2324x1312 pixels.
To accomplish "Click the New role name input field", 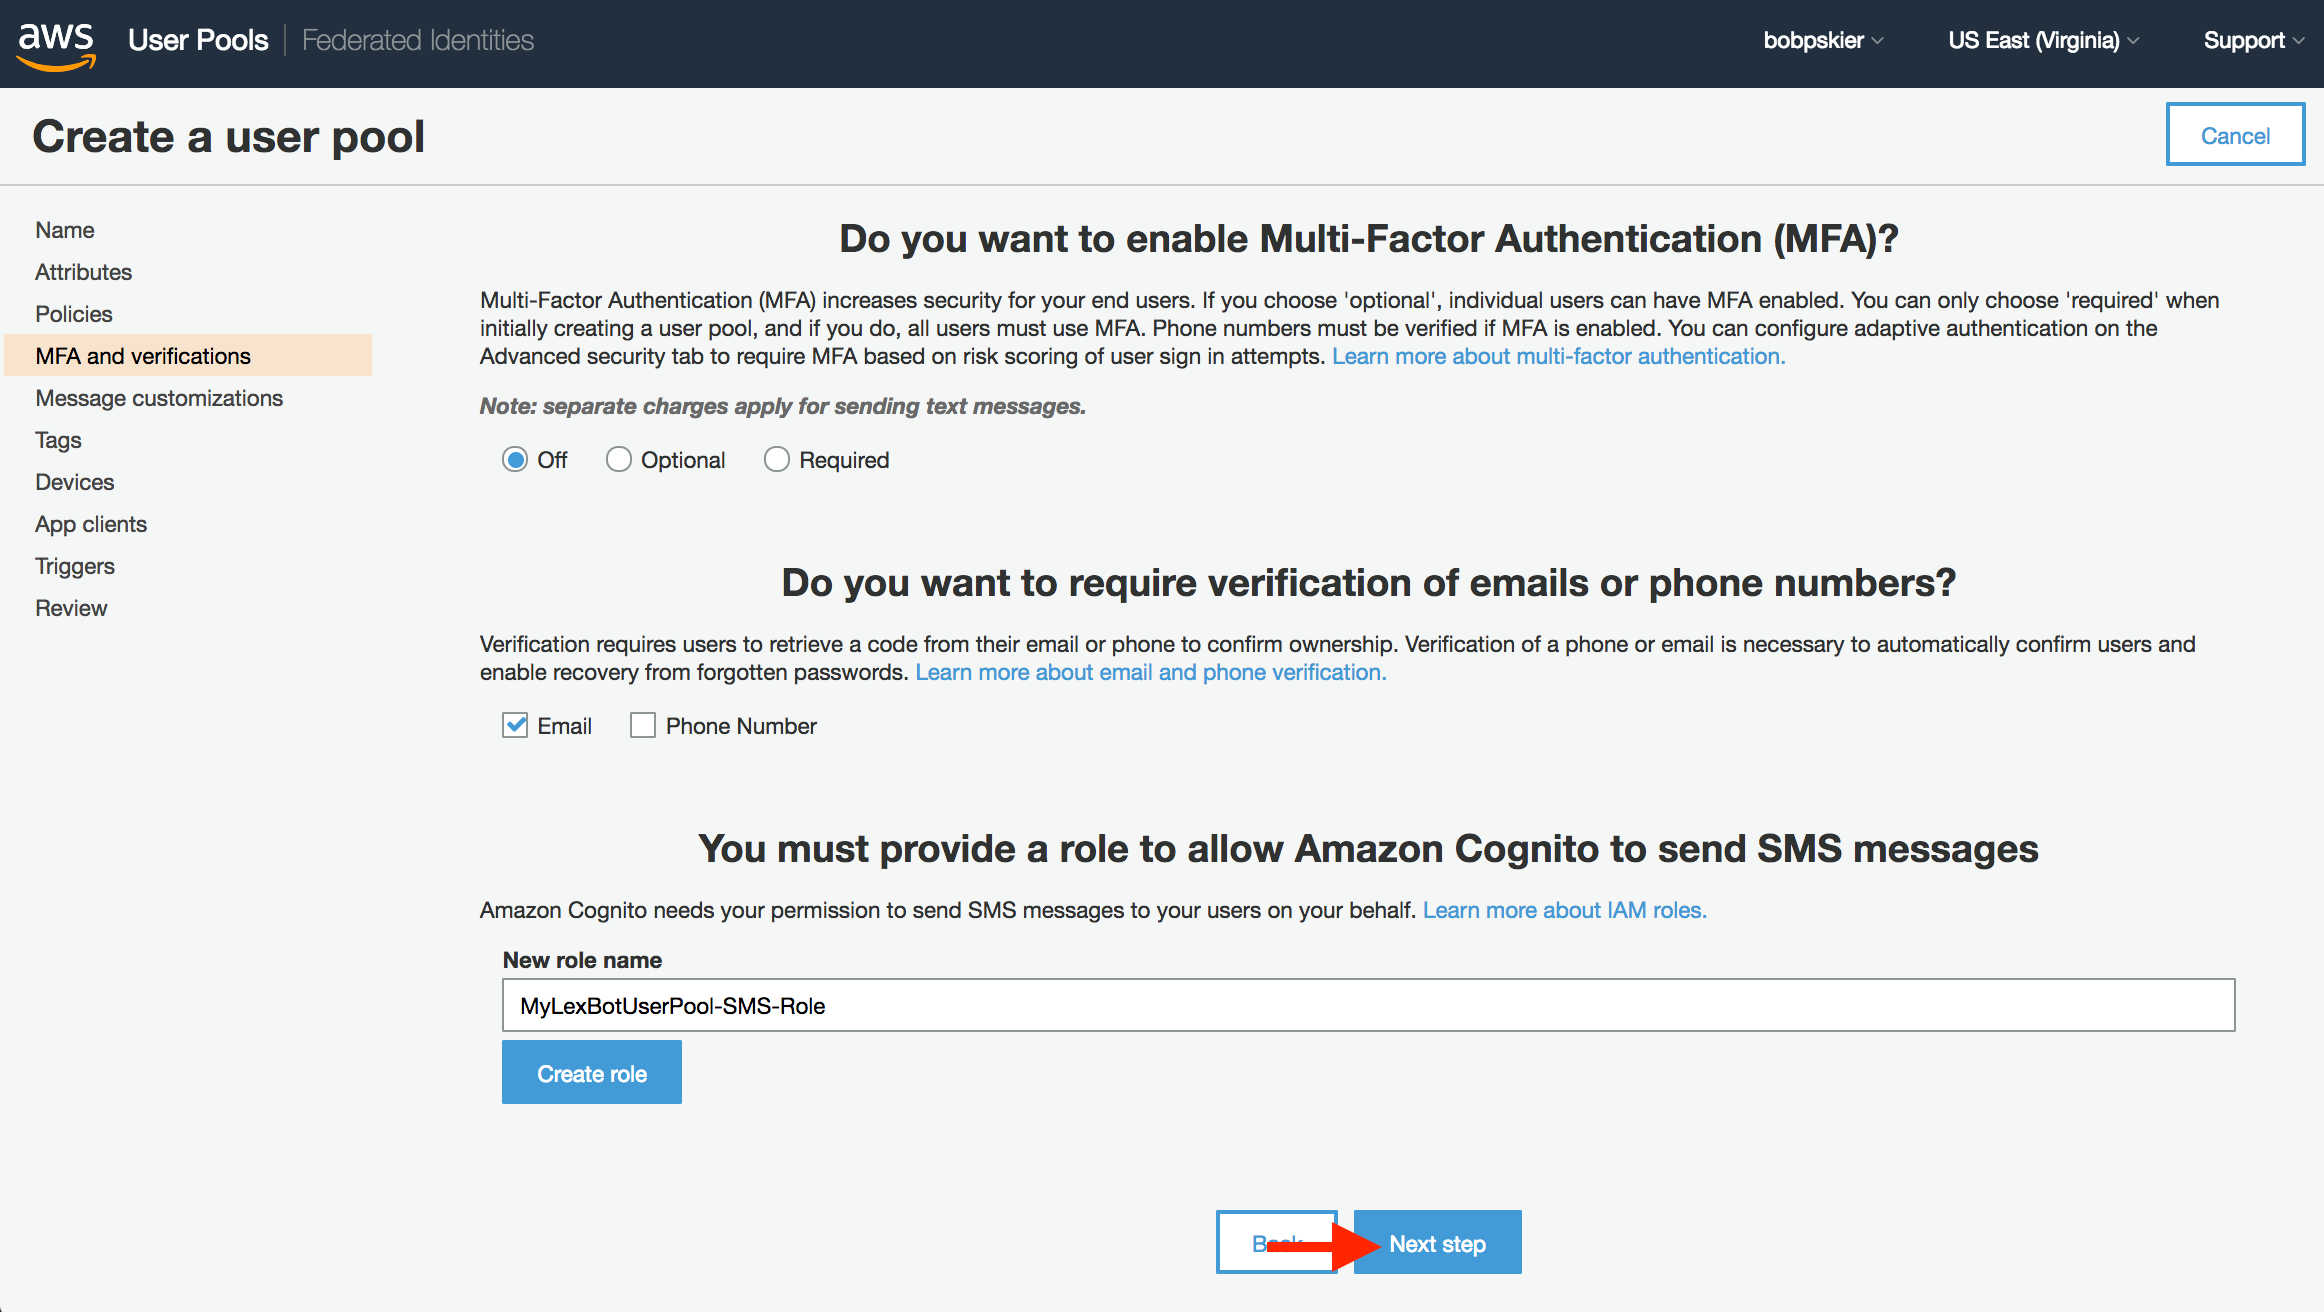I will (x=1368, y=1005).
